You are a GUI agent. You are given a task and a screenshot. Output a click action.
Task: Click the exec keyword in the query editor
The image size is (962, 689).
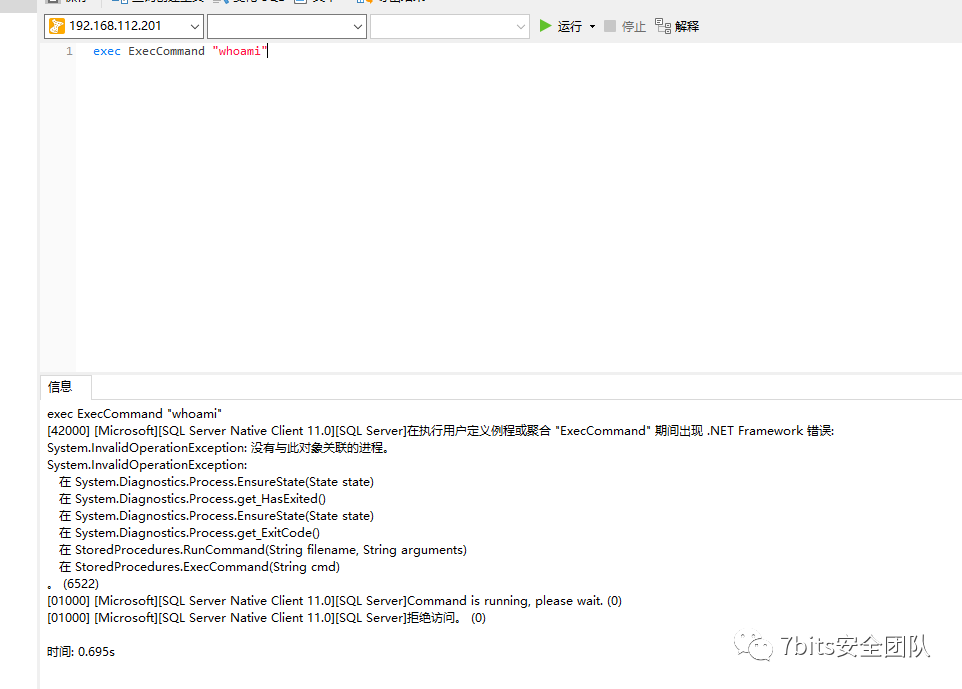107,51
